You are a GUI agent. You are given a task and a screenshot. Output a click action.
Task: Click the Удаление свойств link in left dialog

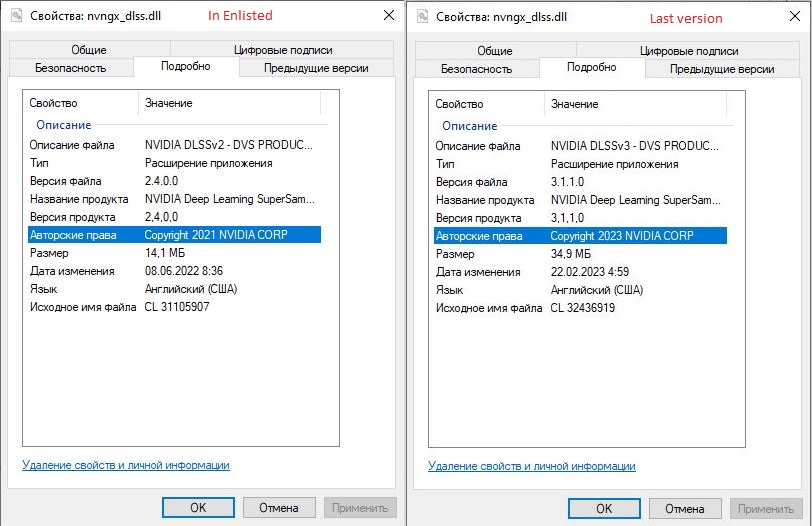point(126,465)
